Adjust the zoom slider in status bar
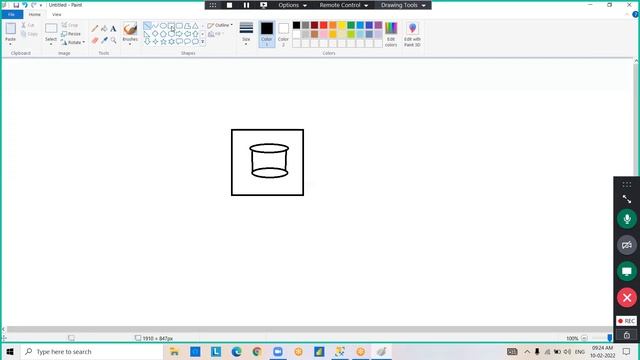Screen dimensions: 640x360 [610, 338]
